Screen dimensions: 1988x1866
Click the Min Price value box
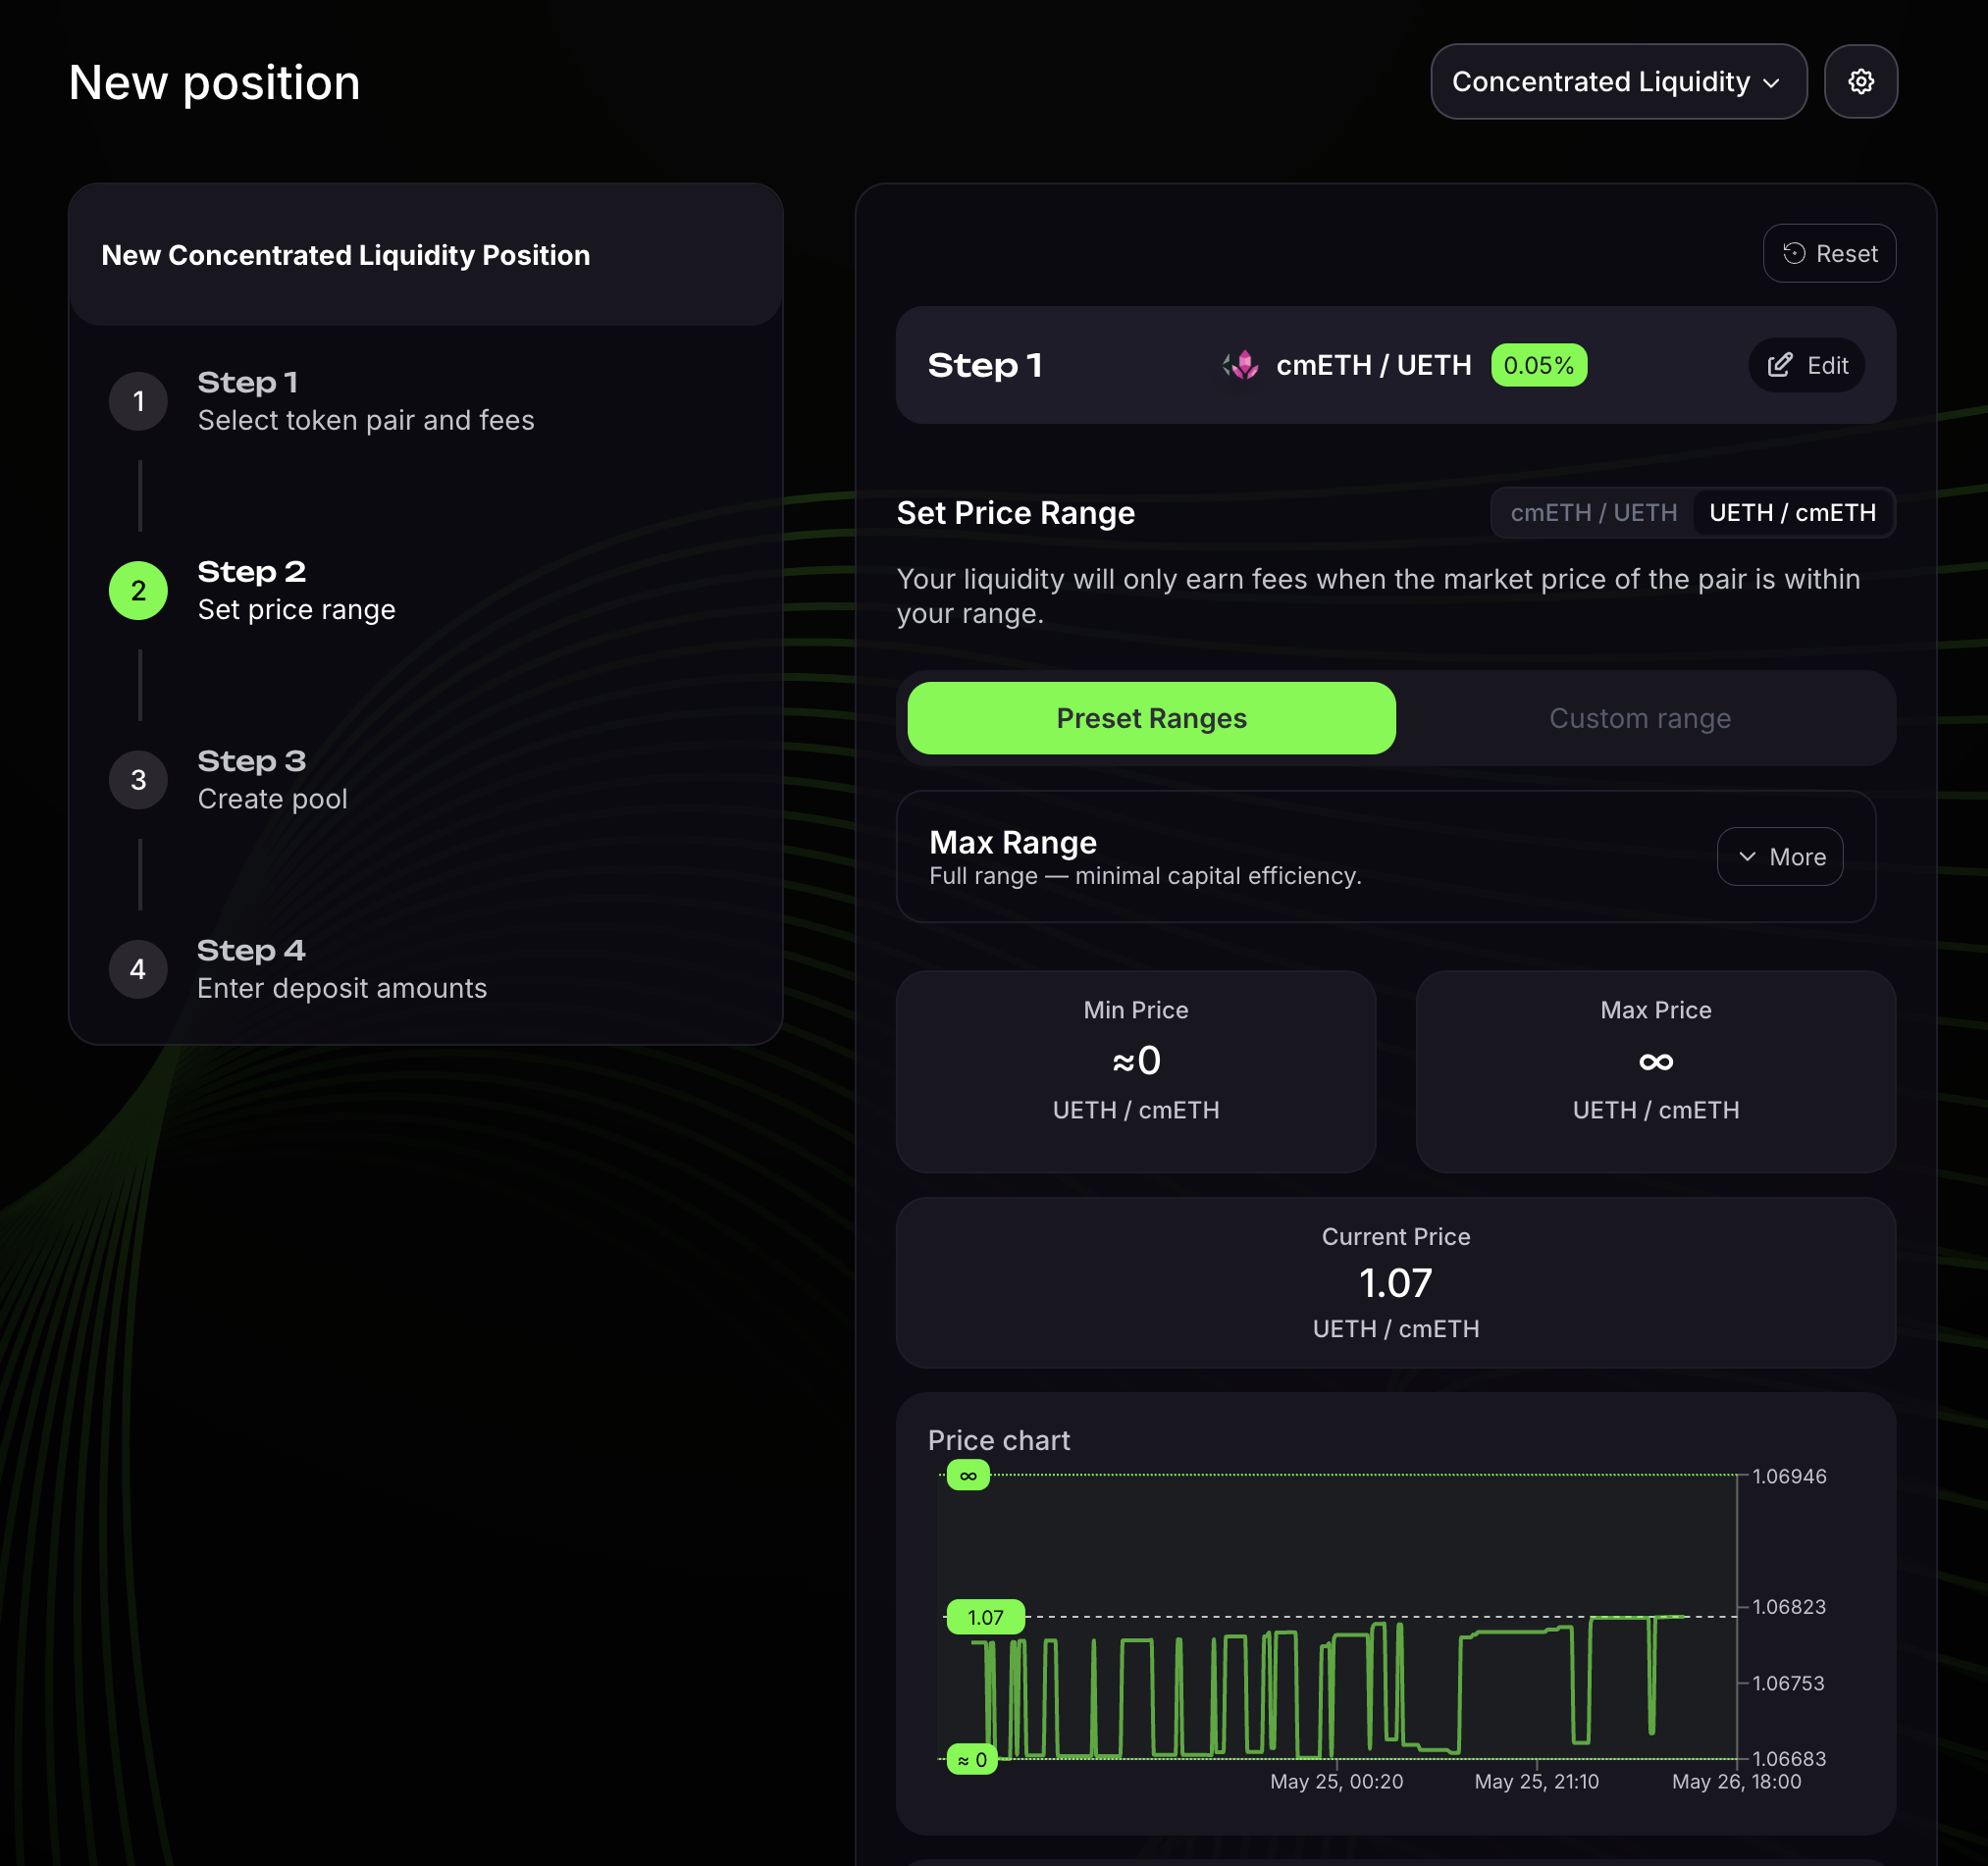pyautogui.click(x=1136, y=1071)
